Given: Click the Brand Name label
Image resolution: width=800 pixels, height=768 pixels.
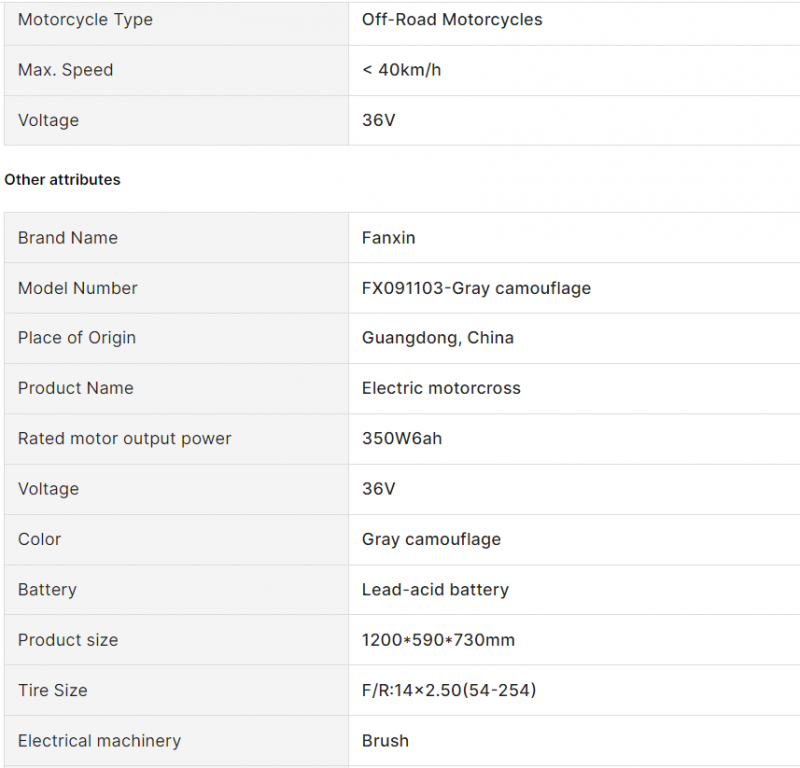Looking at the screenshot, I should pos(68,238).
